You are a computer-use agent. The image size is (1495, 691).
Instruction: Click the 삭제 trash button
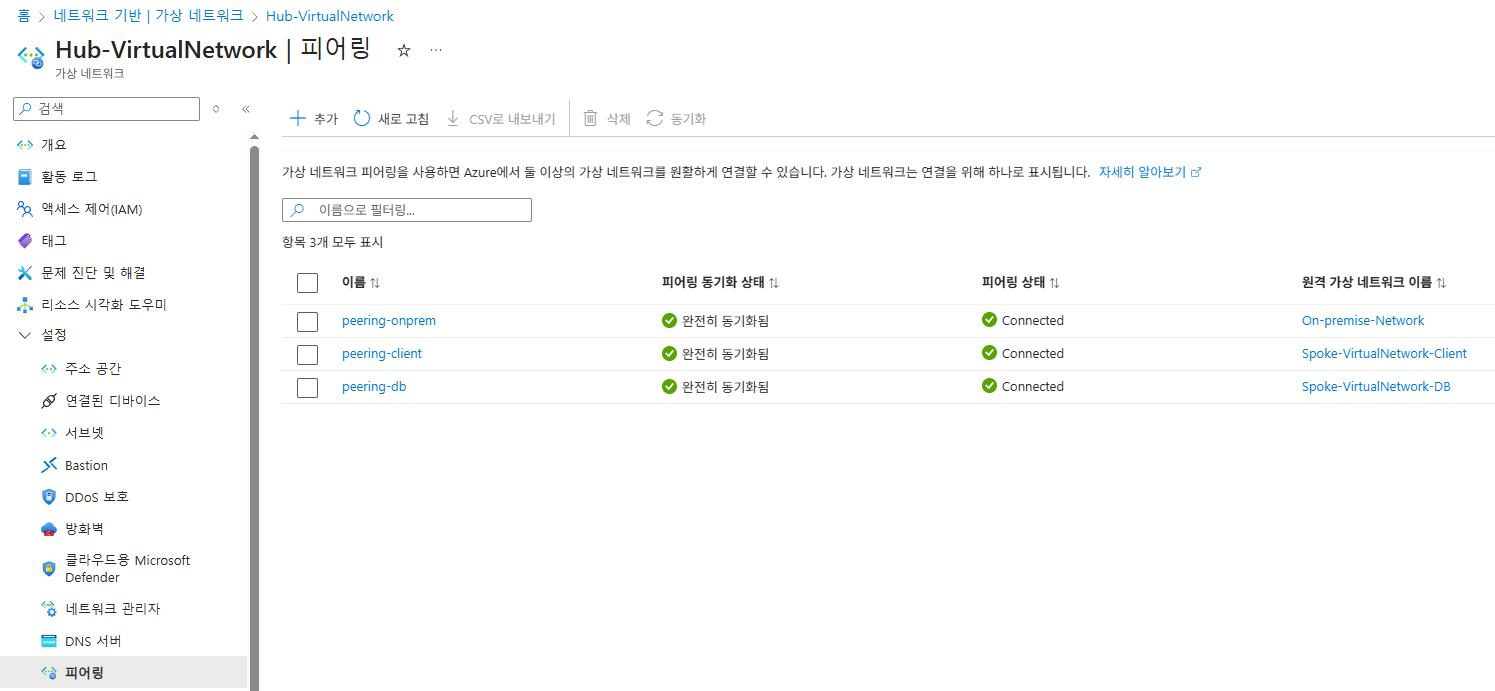click(x=607, y=119)
